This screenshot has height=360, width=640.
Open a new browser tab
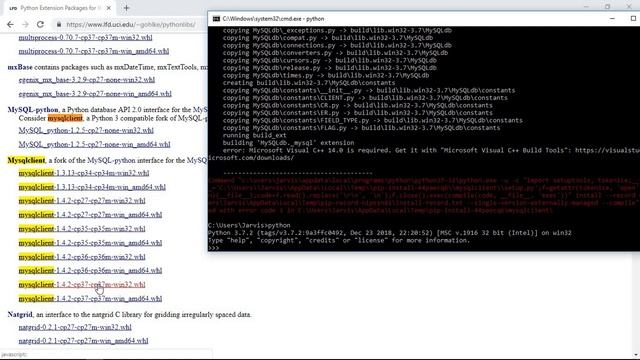tap(126, 8)
